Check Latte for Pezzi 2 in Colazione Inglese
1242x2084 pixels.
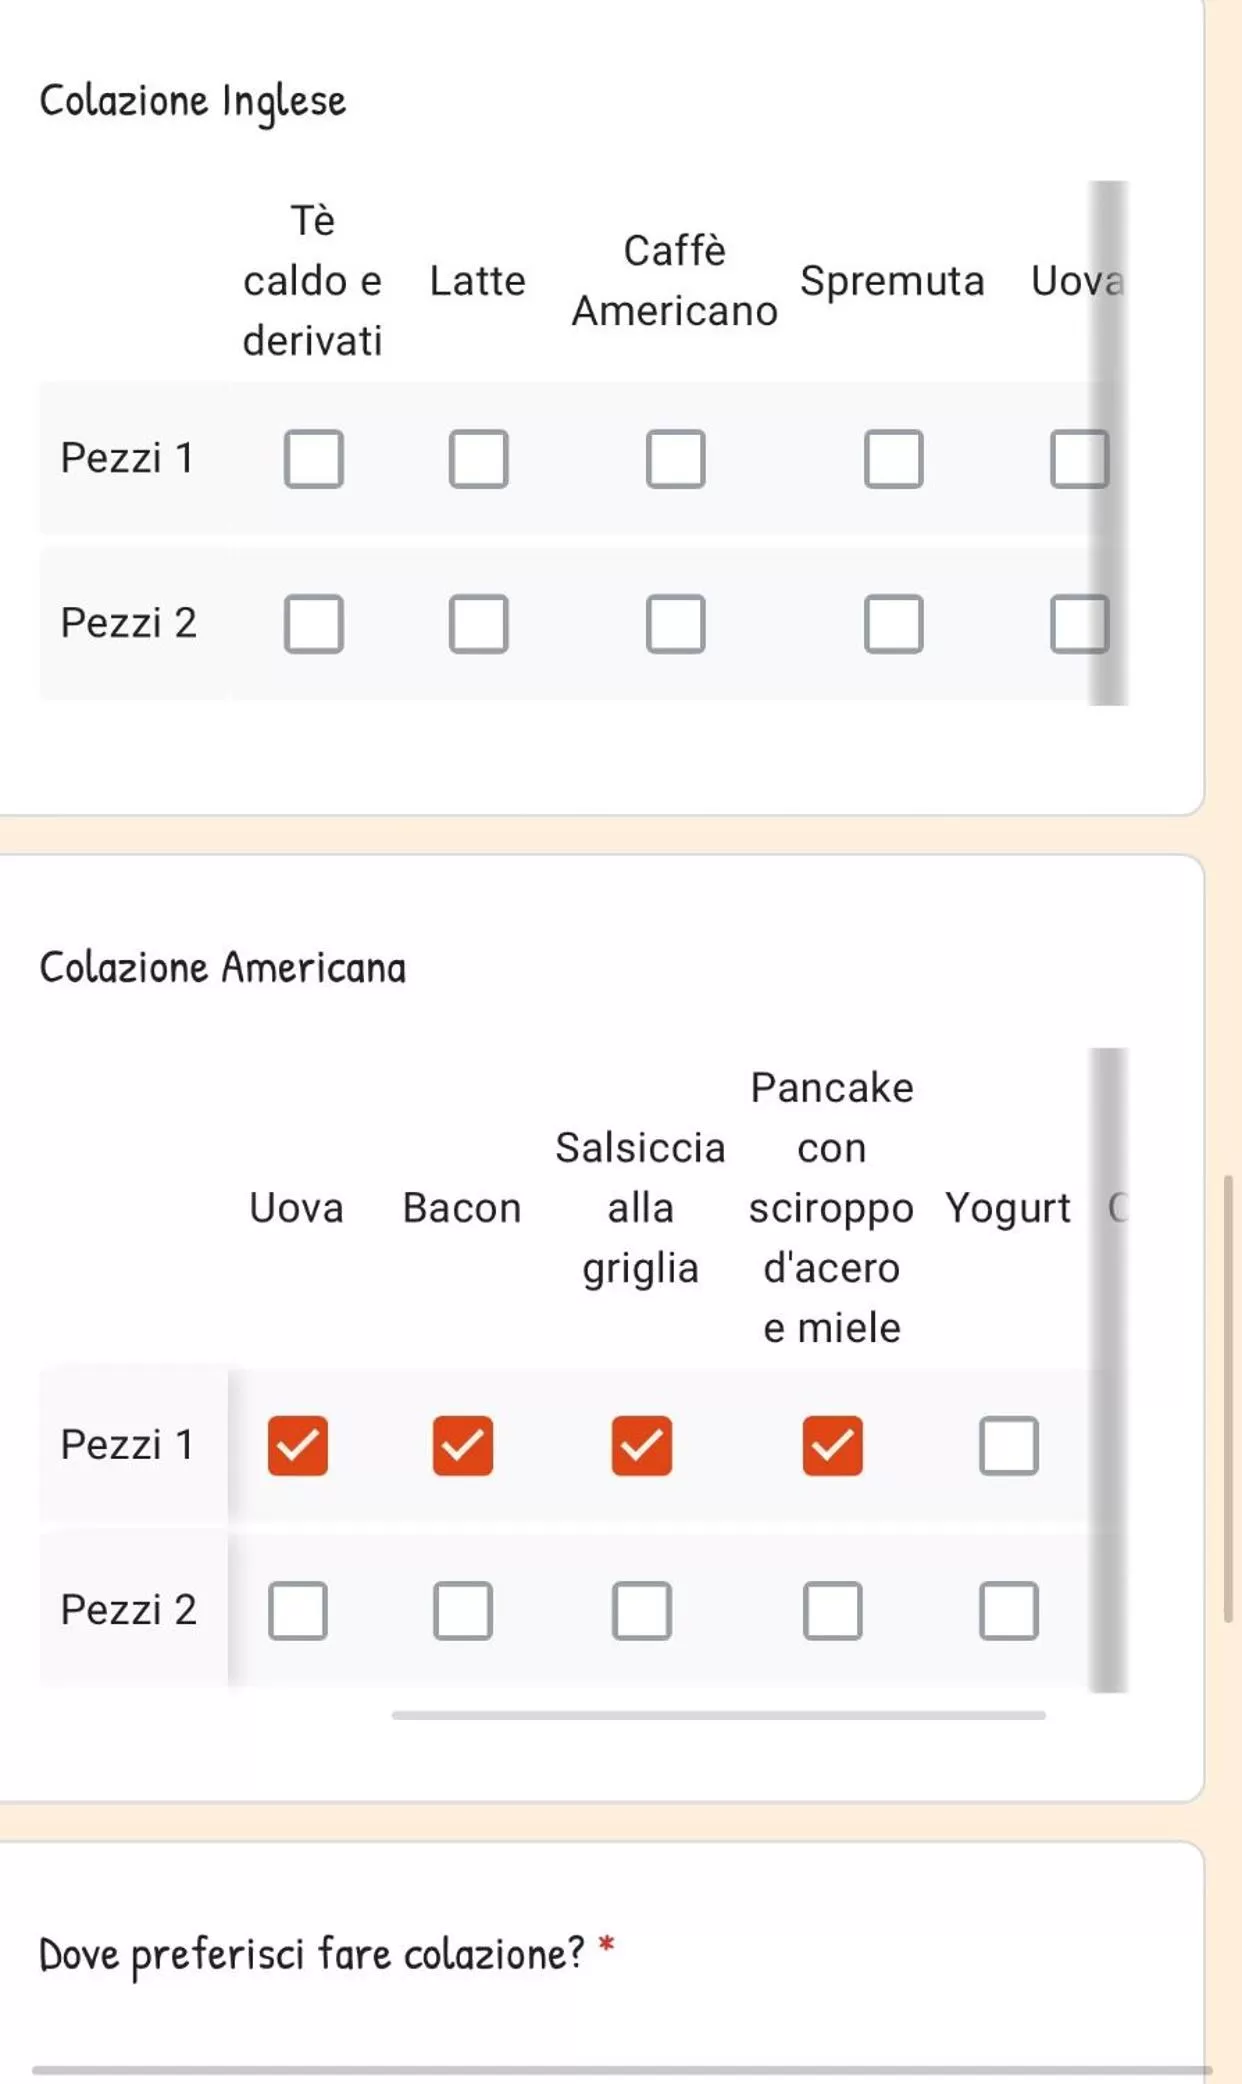tap(479, 624)
